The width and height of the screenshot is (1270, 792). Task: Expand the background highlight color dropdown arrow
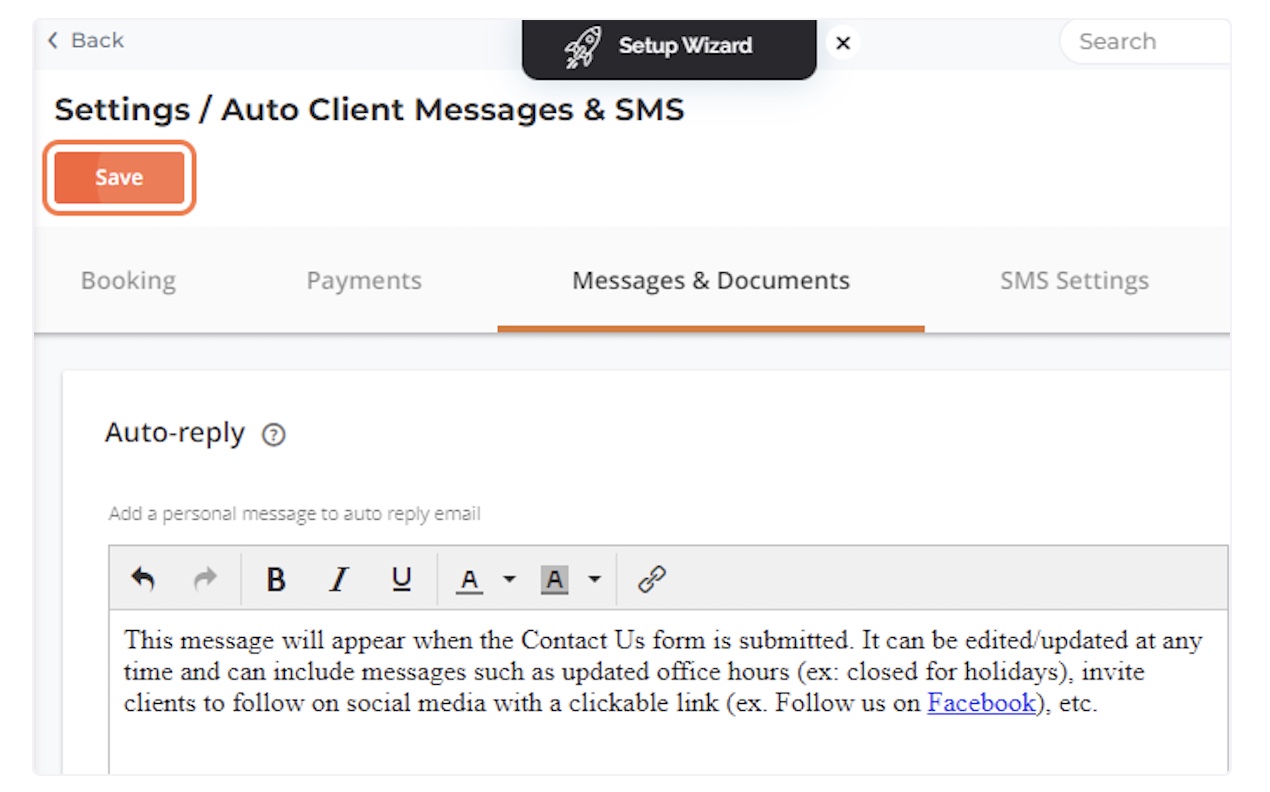[x=594, y=579]
